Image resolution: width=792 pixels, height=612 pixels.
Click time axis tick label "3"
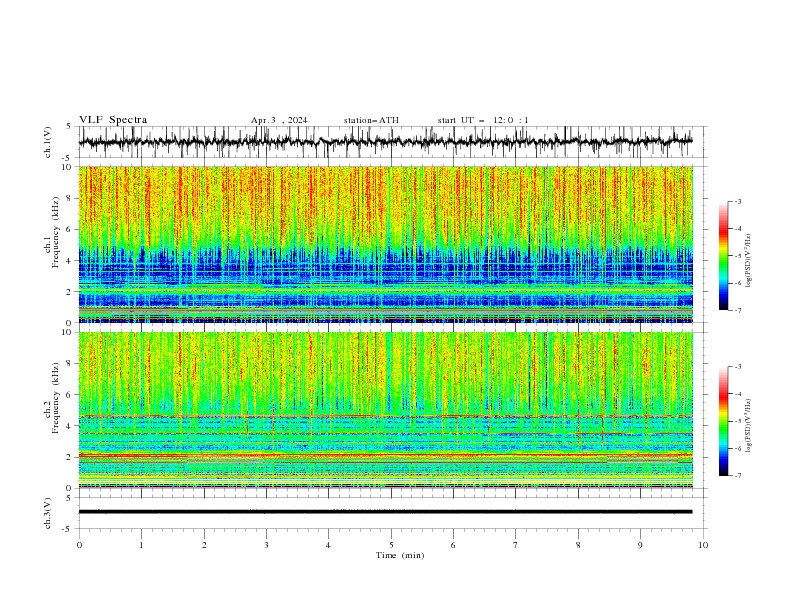tap(266, 545)
